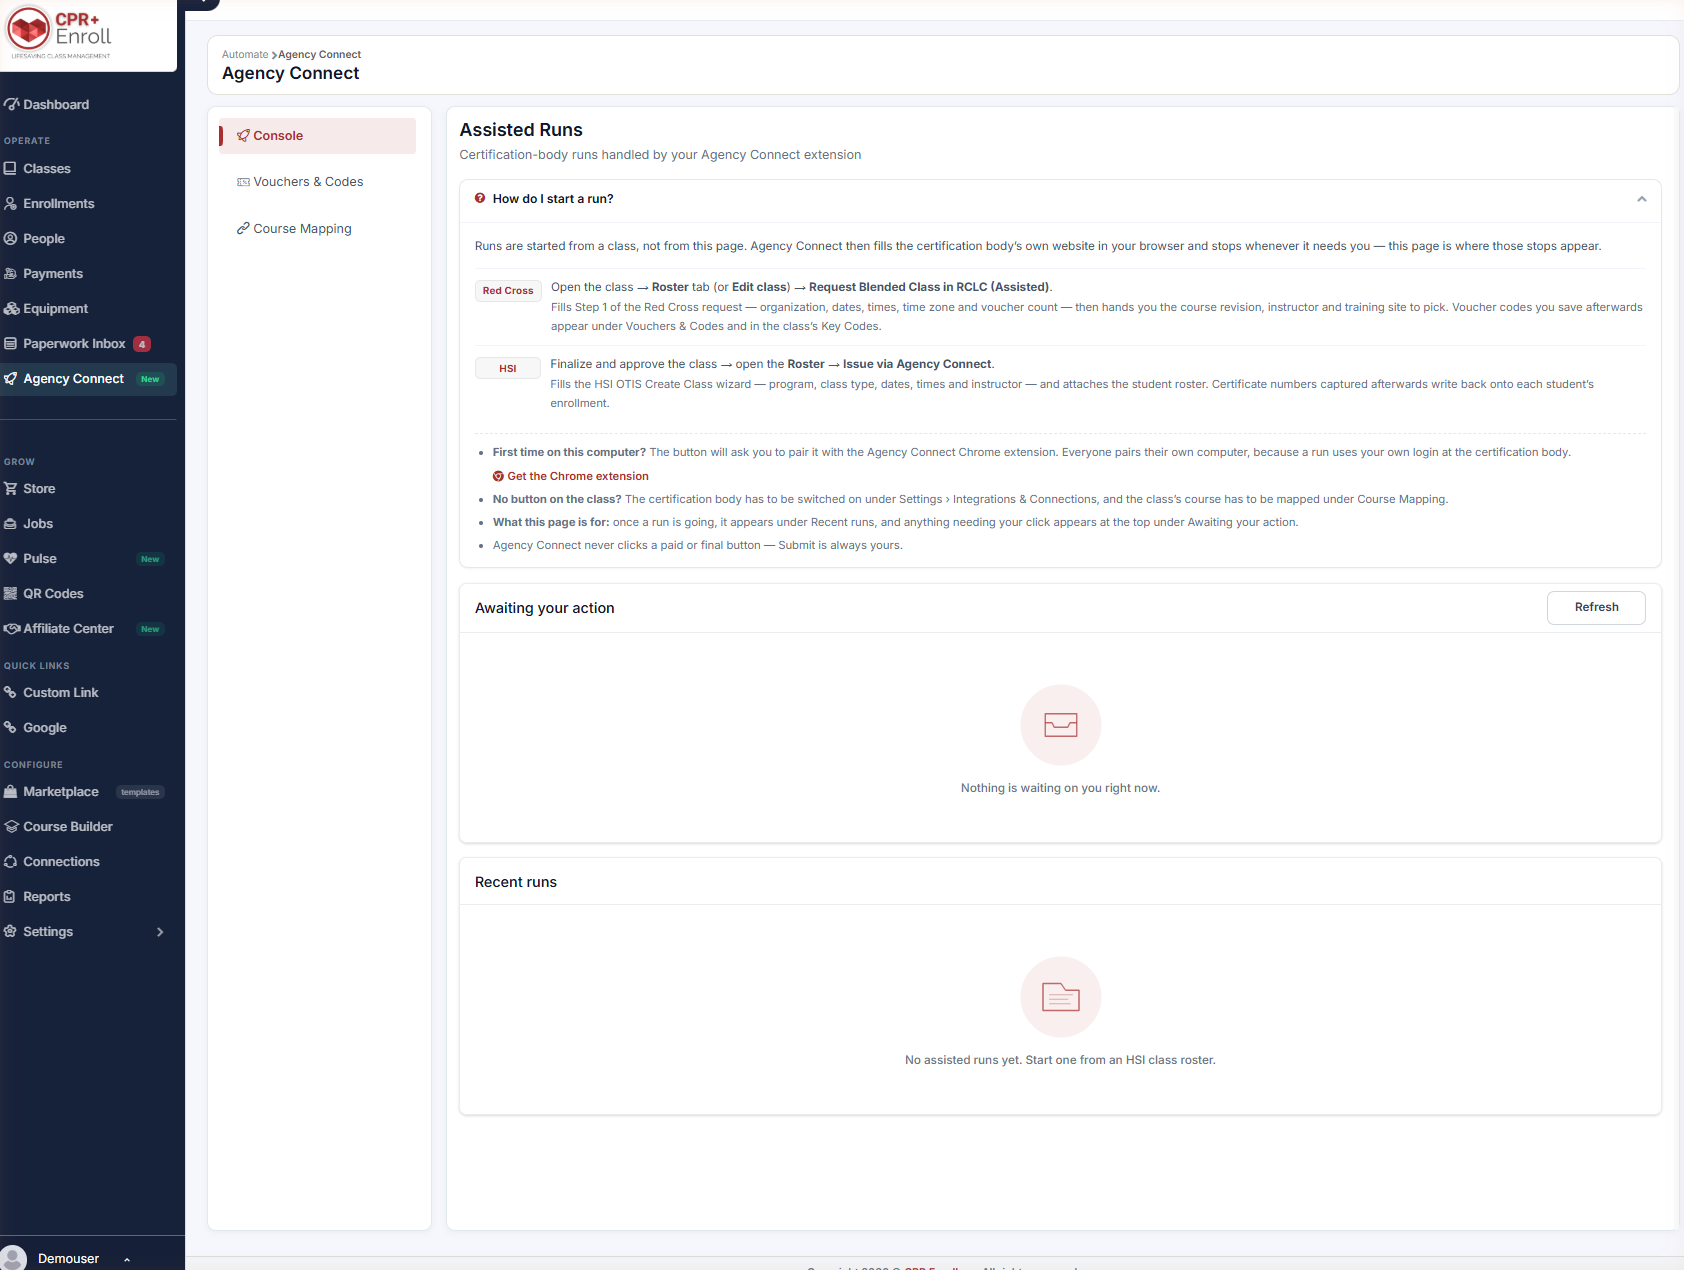
Task: Click the Enrollments person icon
Action: pos(11,203)
